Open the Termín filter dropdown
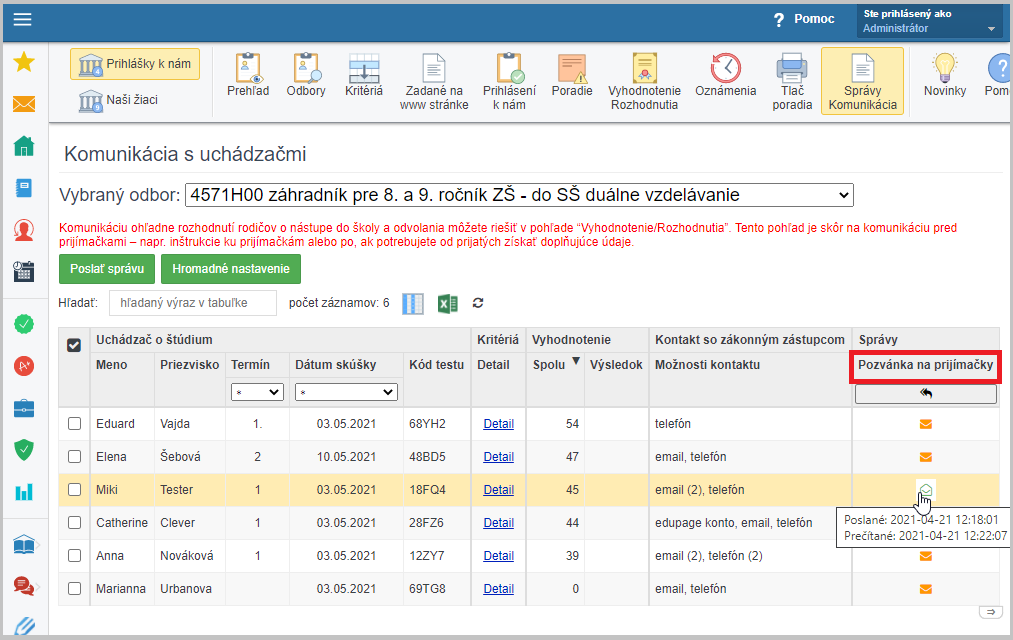The image size is (1013, 640). 257,392
